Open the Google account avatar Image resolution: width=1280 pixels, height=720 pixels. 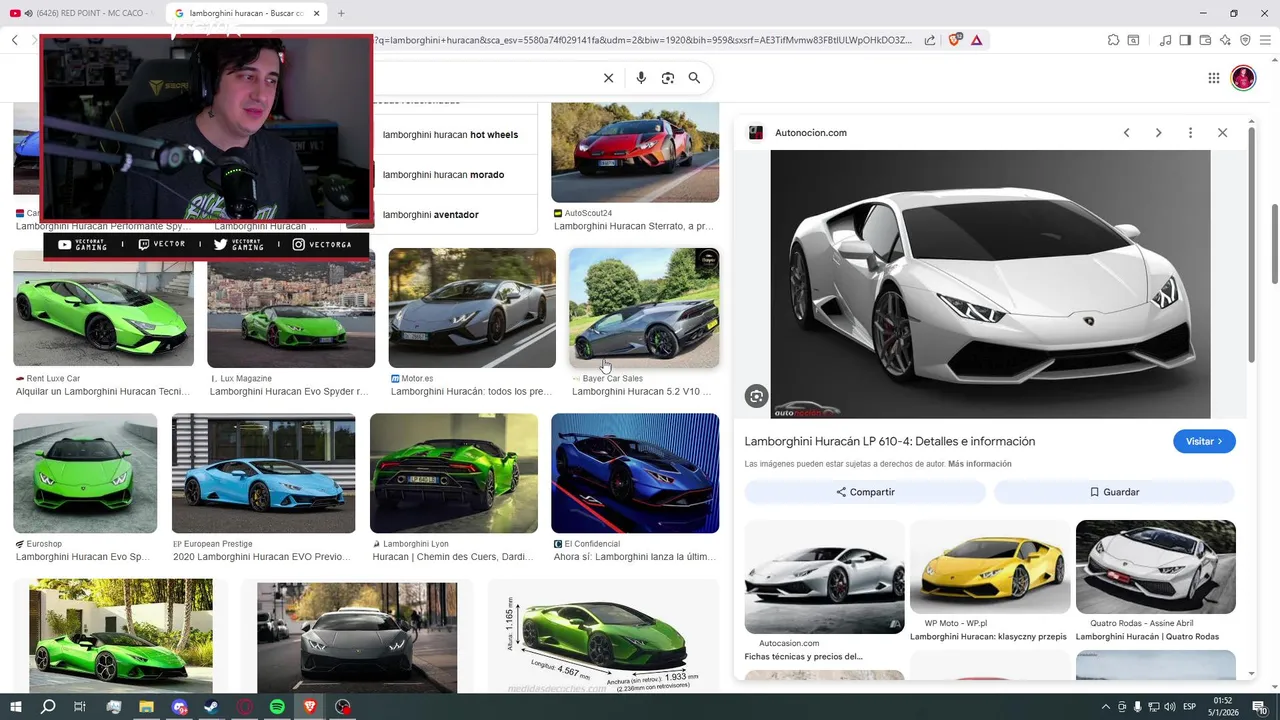1243,78
